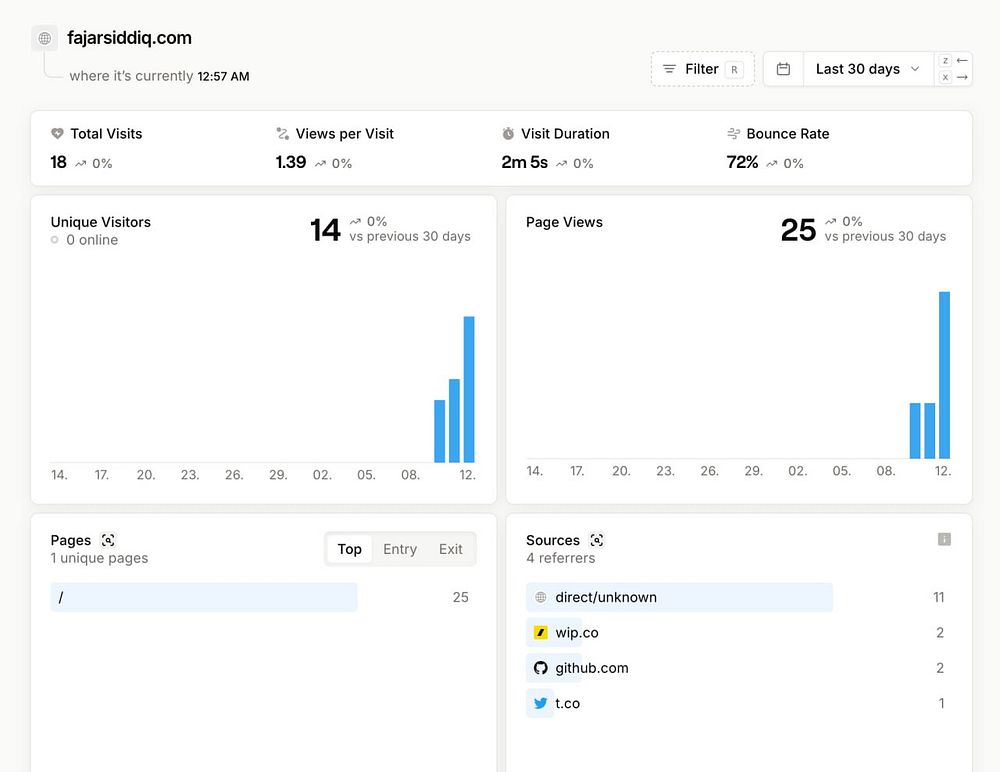Click the calendar icon in date picker
Image resolution: width=1000 pixels, height=772 pixels.
784,69
